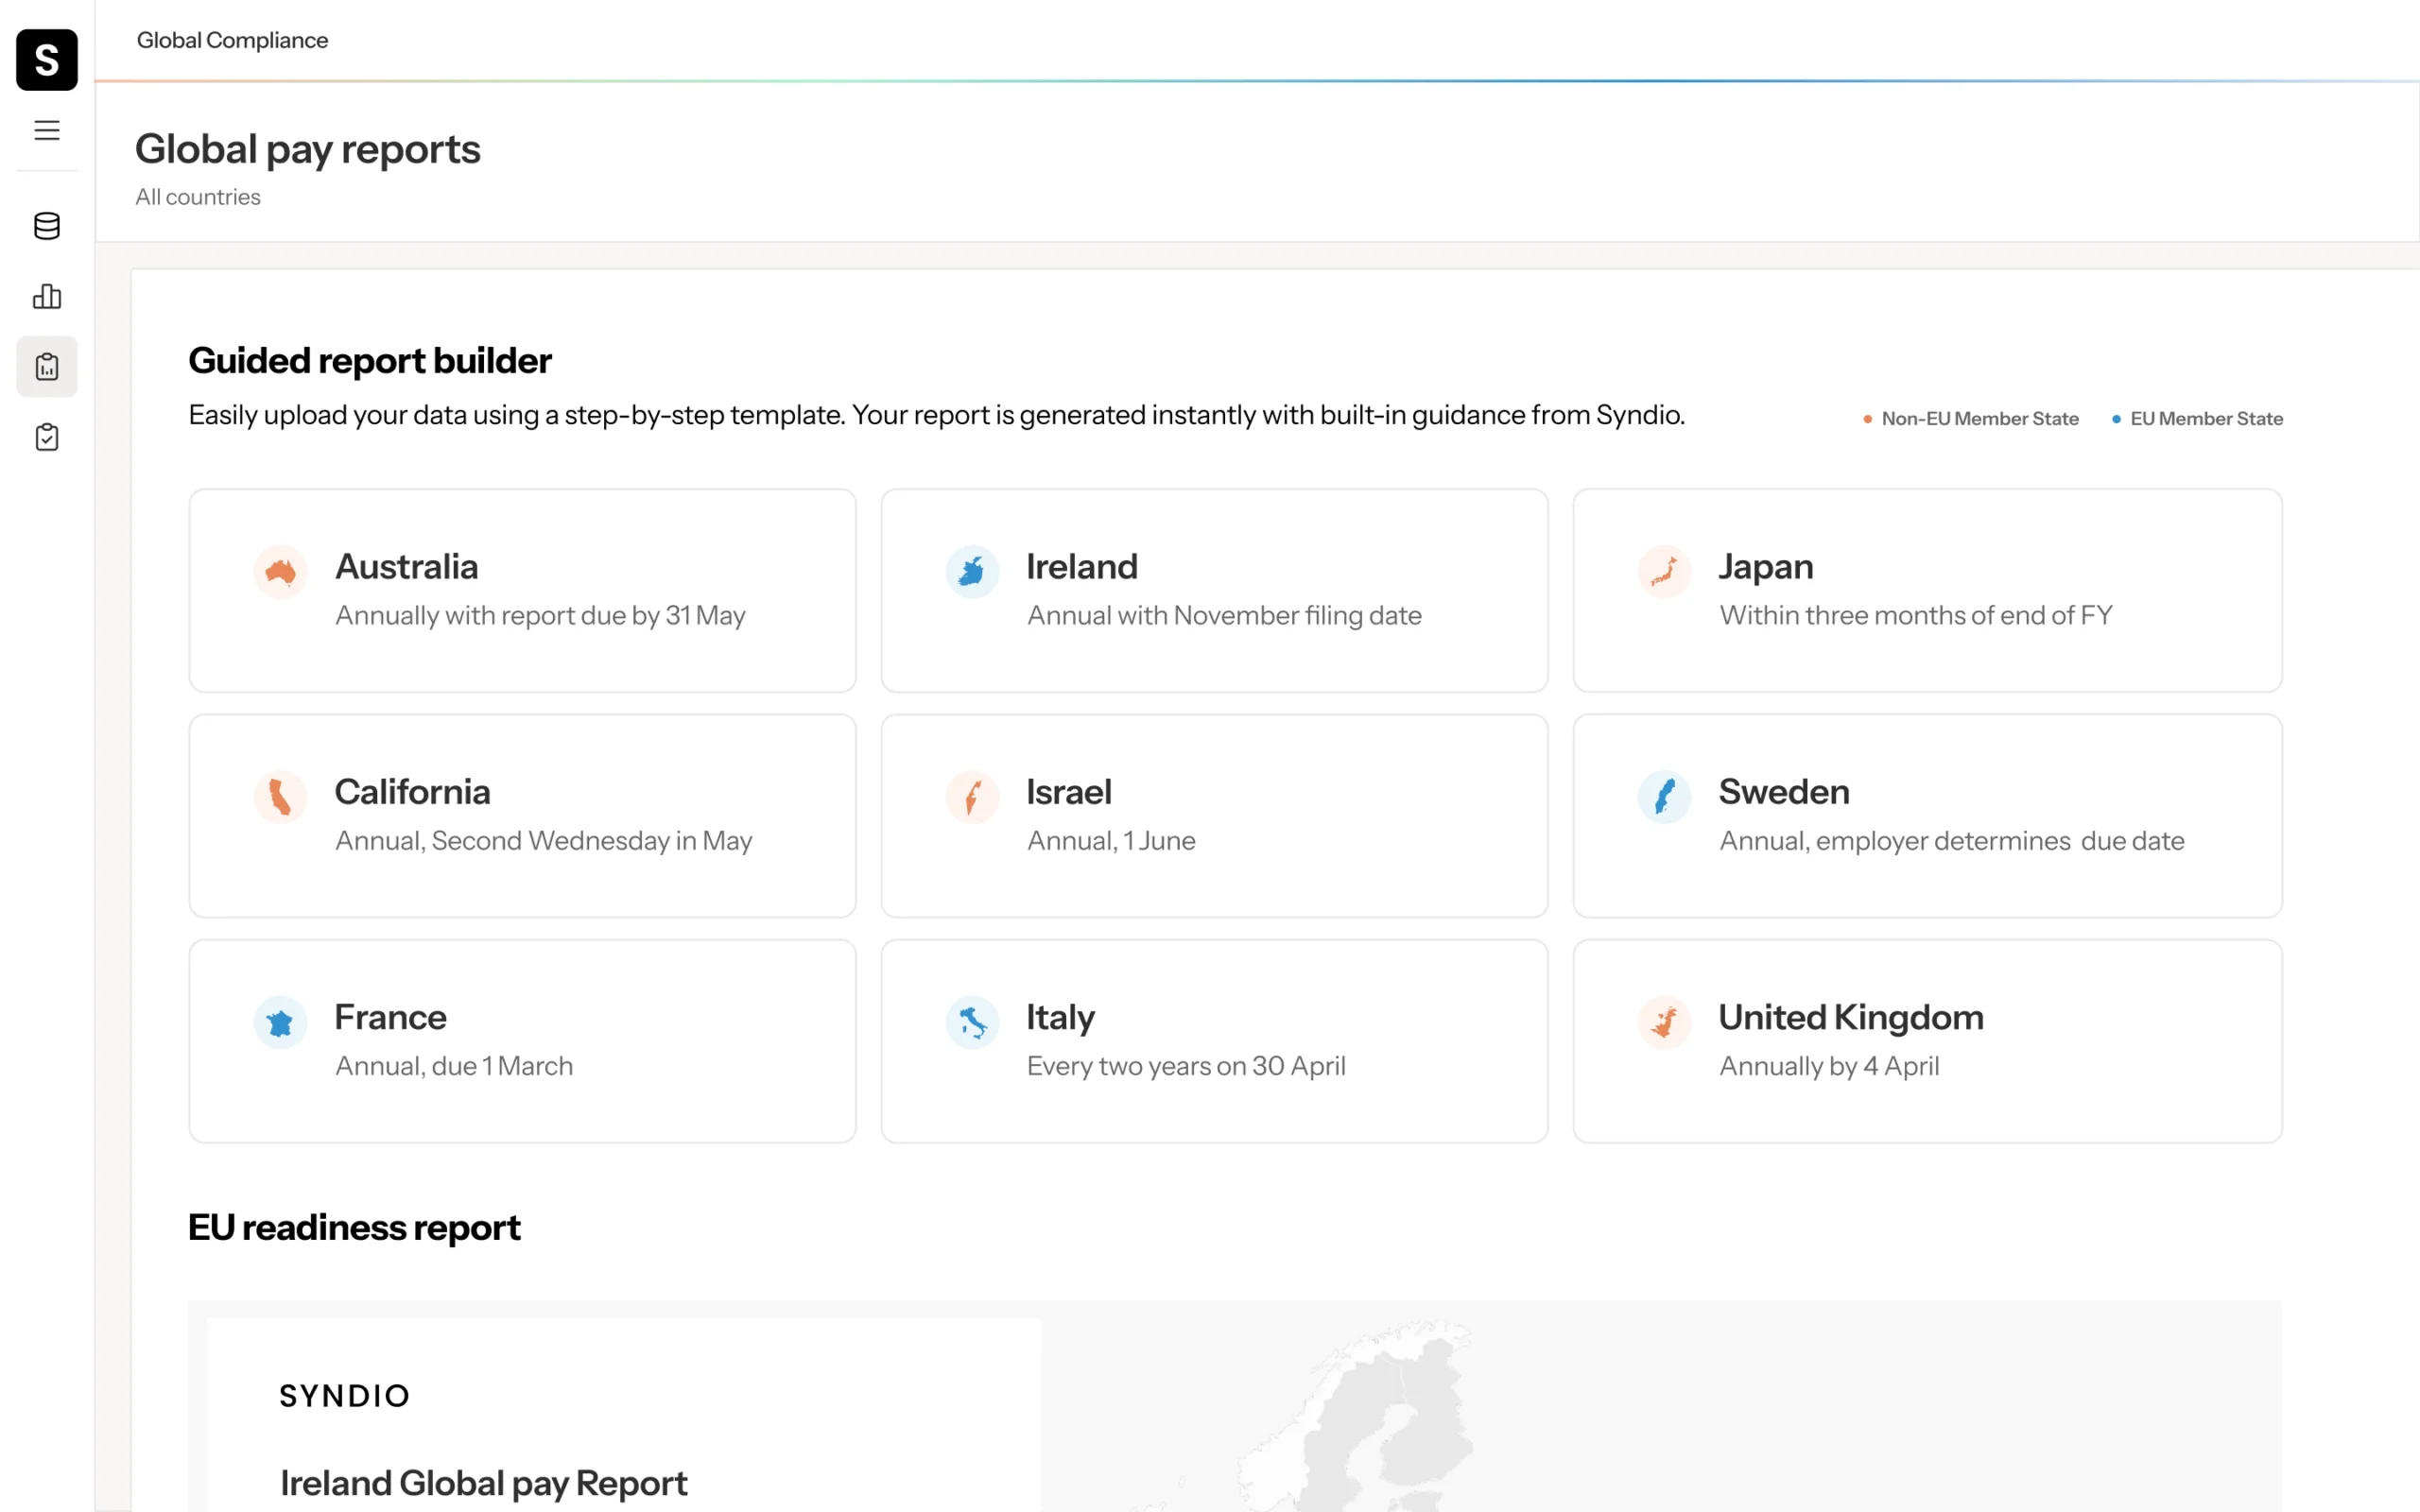This screenshot has width=2420, height=1512.
Task: Click the Syndio S logo
Action: tap(47, 60)
